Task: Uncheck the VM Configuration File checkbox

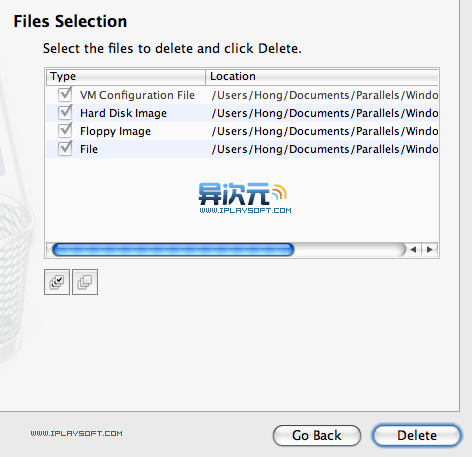Action: pos(65,95)
